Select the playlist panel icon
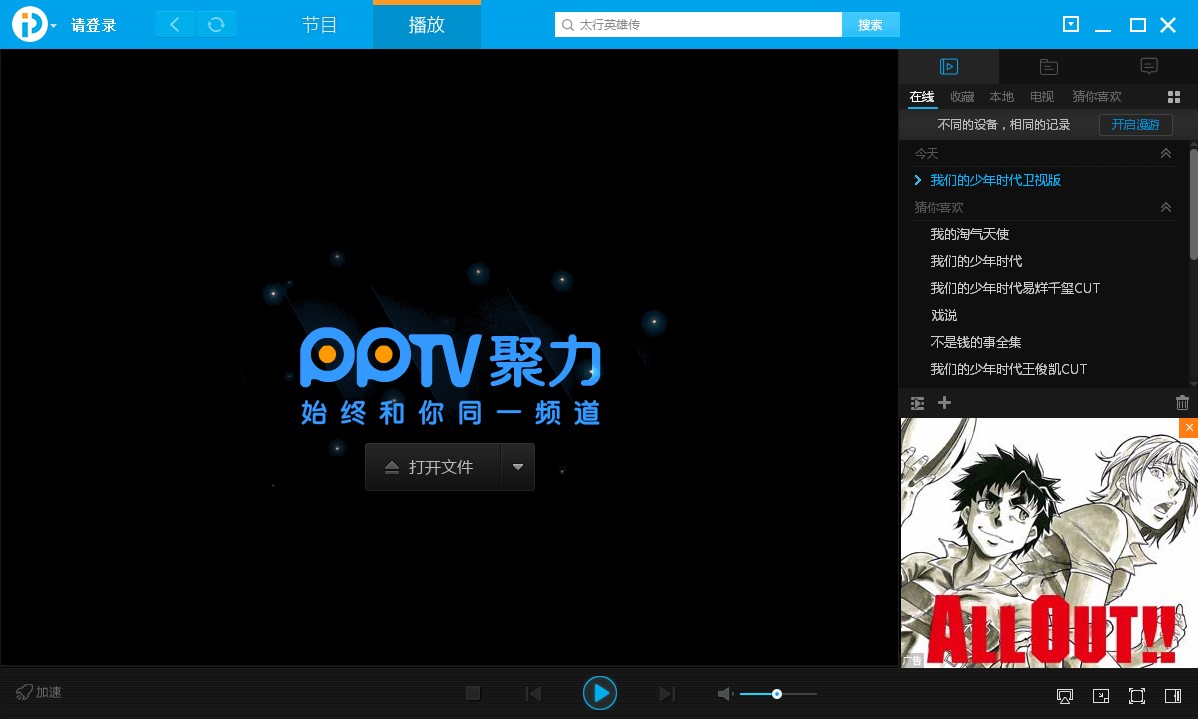This screenshot has width=1198, height=719. click(x=948, y=66)
